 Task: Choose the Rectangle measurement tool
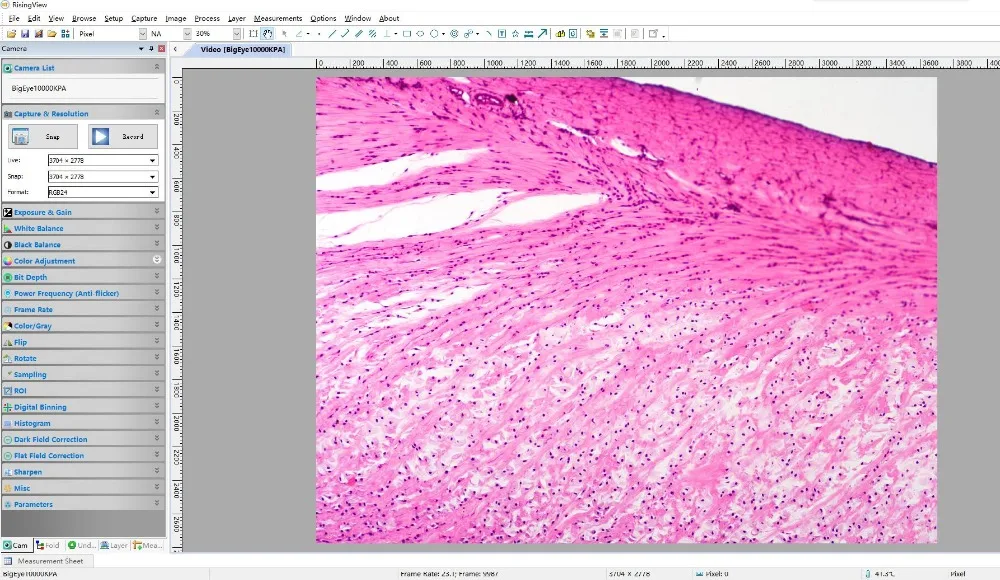(x=407, y=34)
